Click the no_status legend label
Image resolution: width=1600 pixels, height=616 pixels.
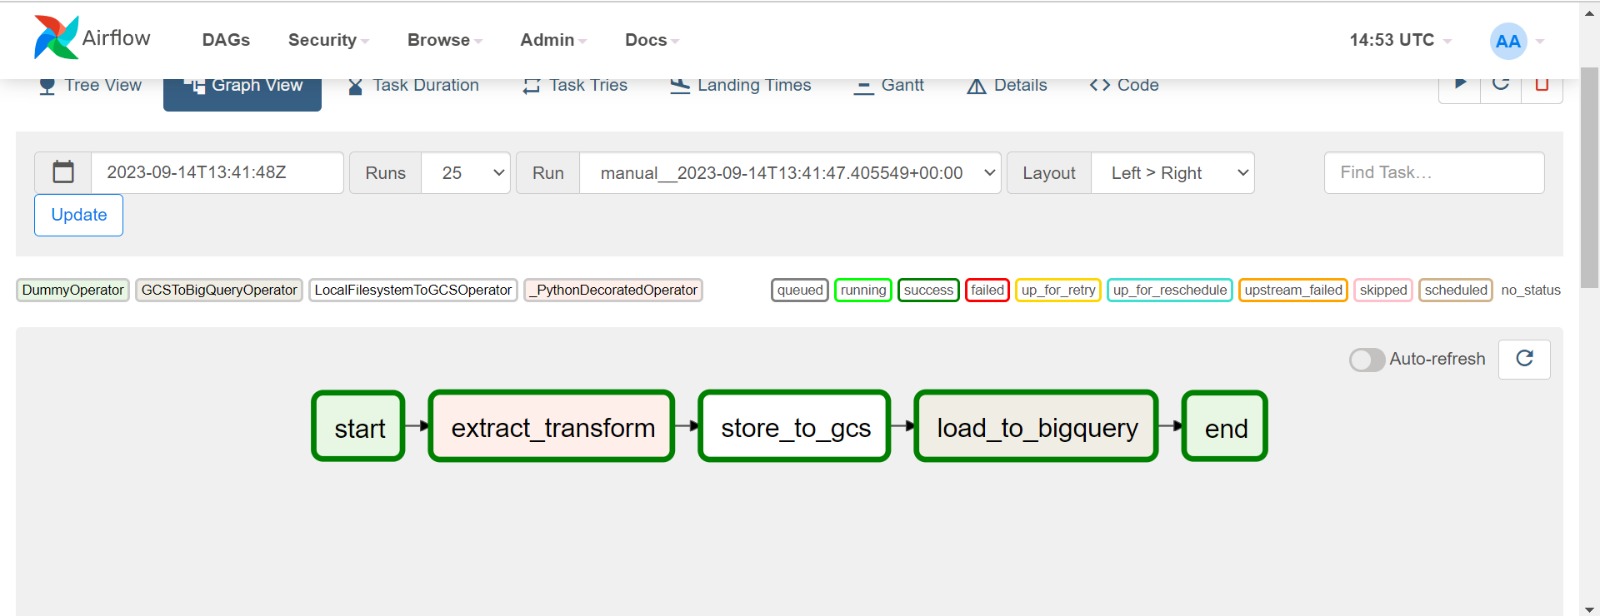(x=1530, y=290)
